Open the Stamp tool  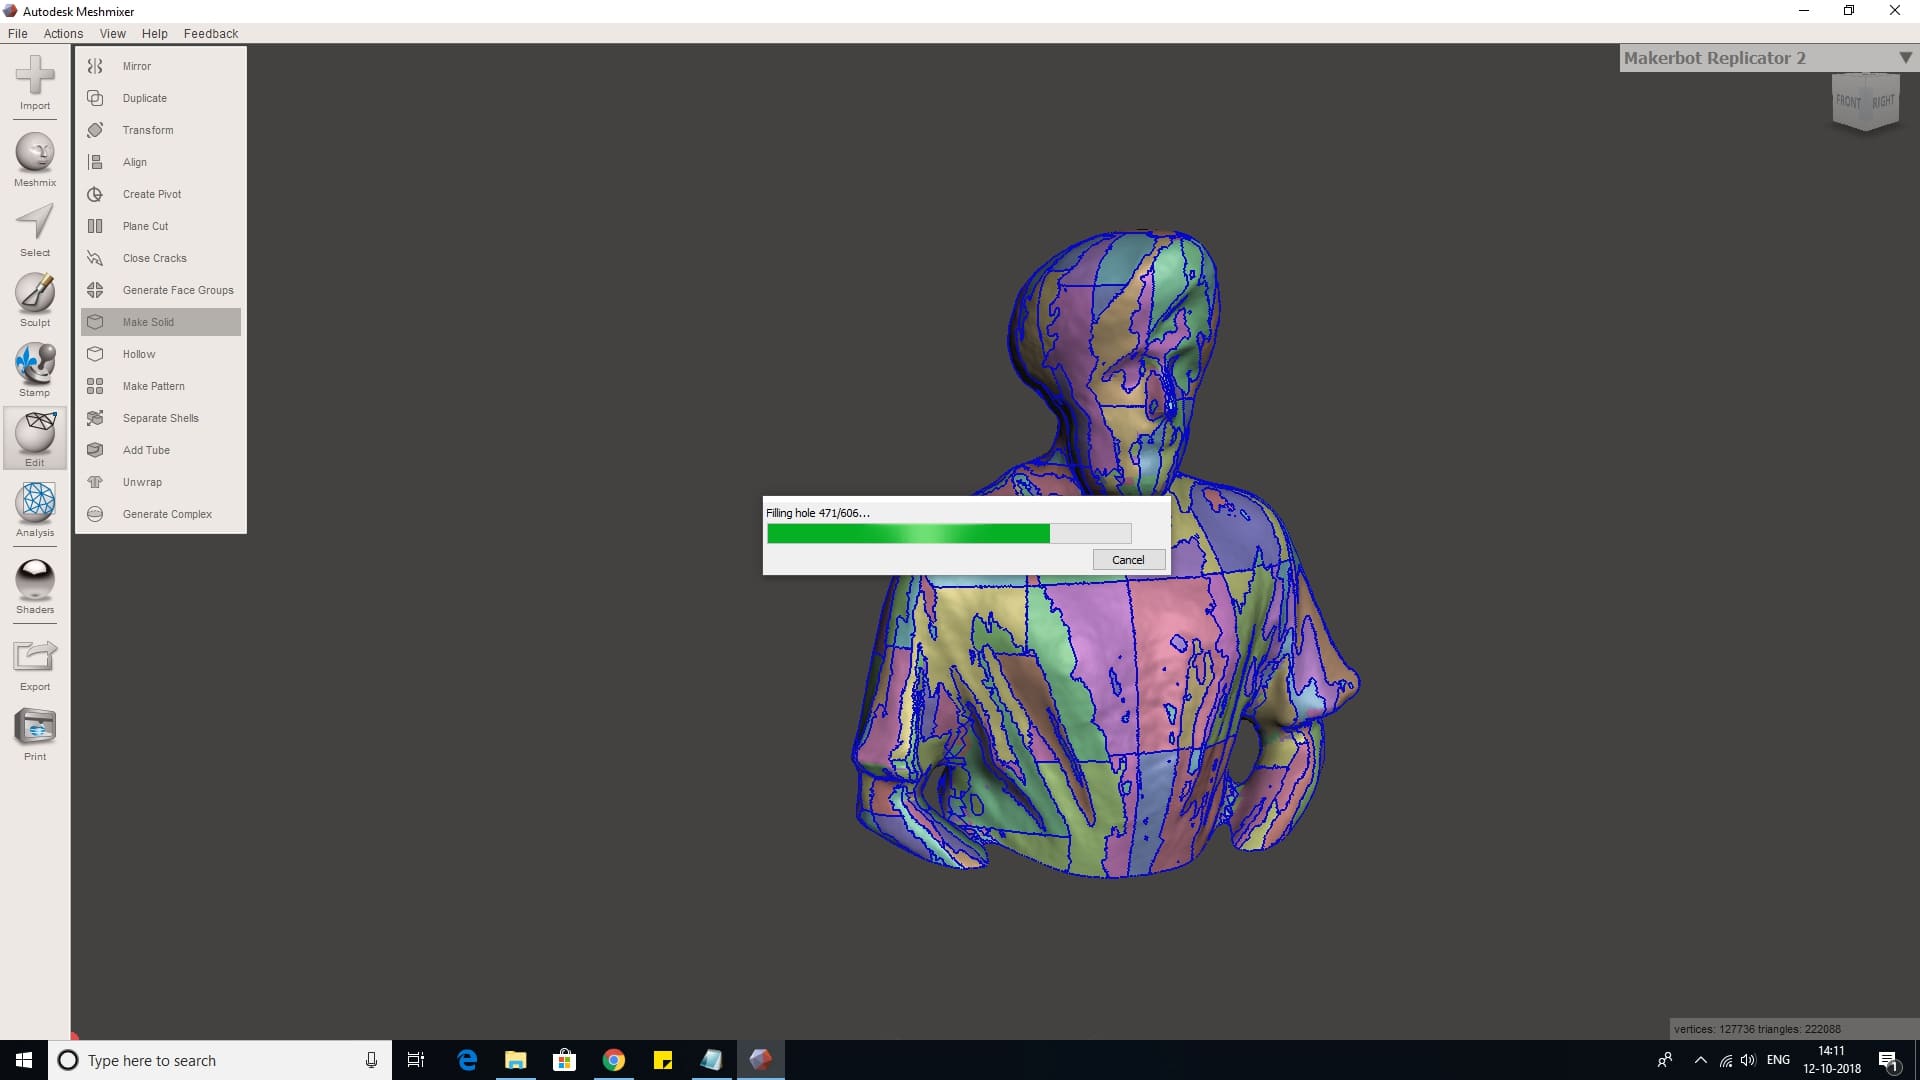35,370
